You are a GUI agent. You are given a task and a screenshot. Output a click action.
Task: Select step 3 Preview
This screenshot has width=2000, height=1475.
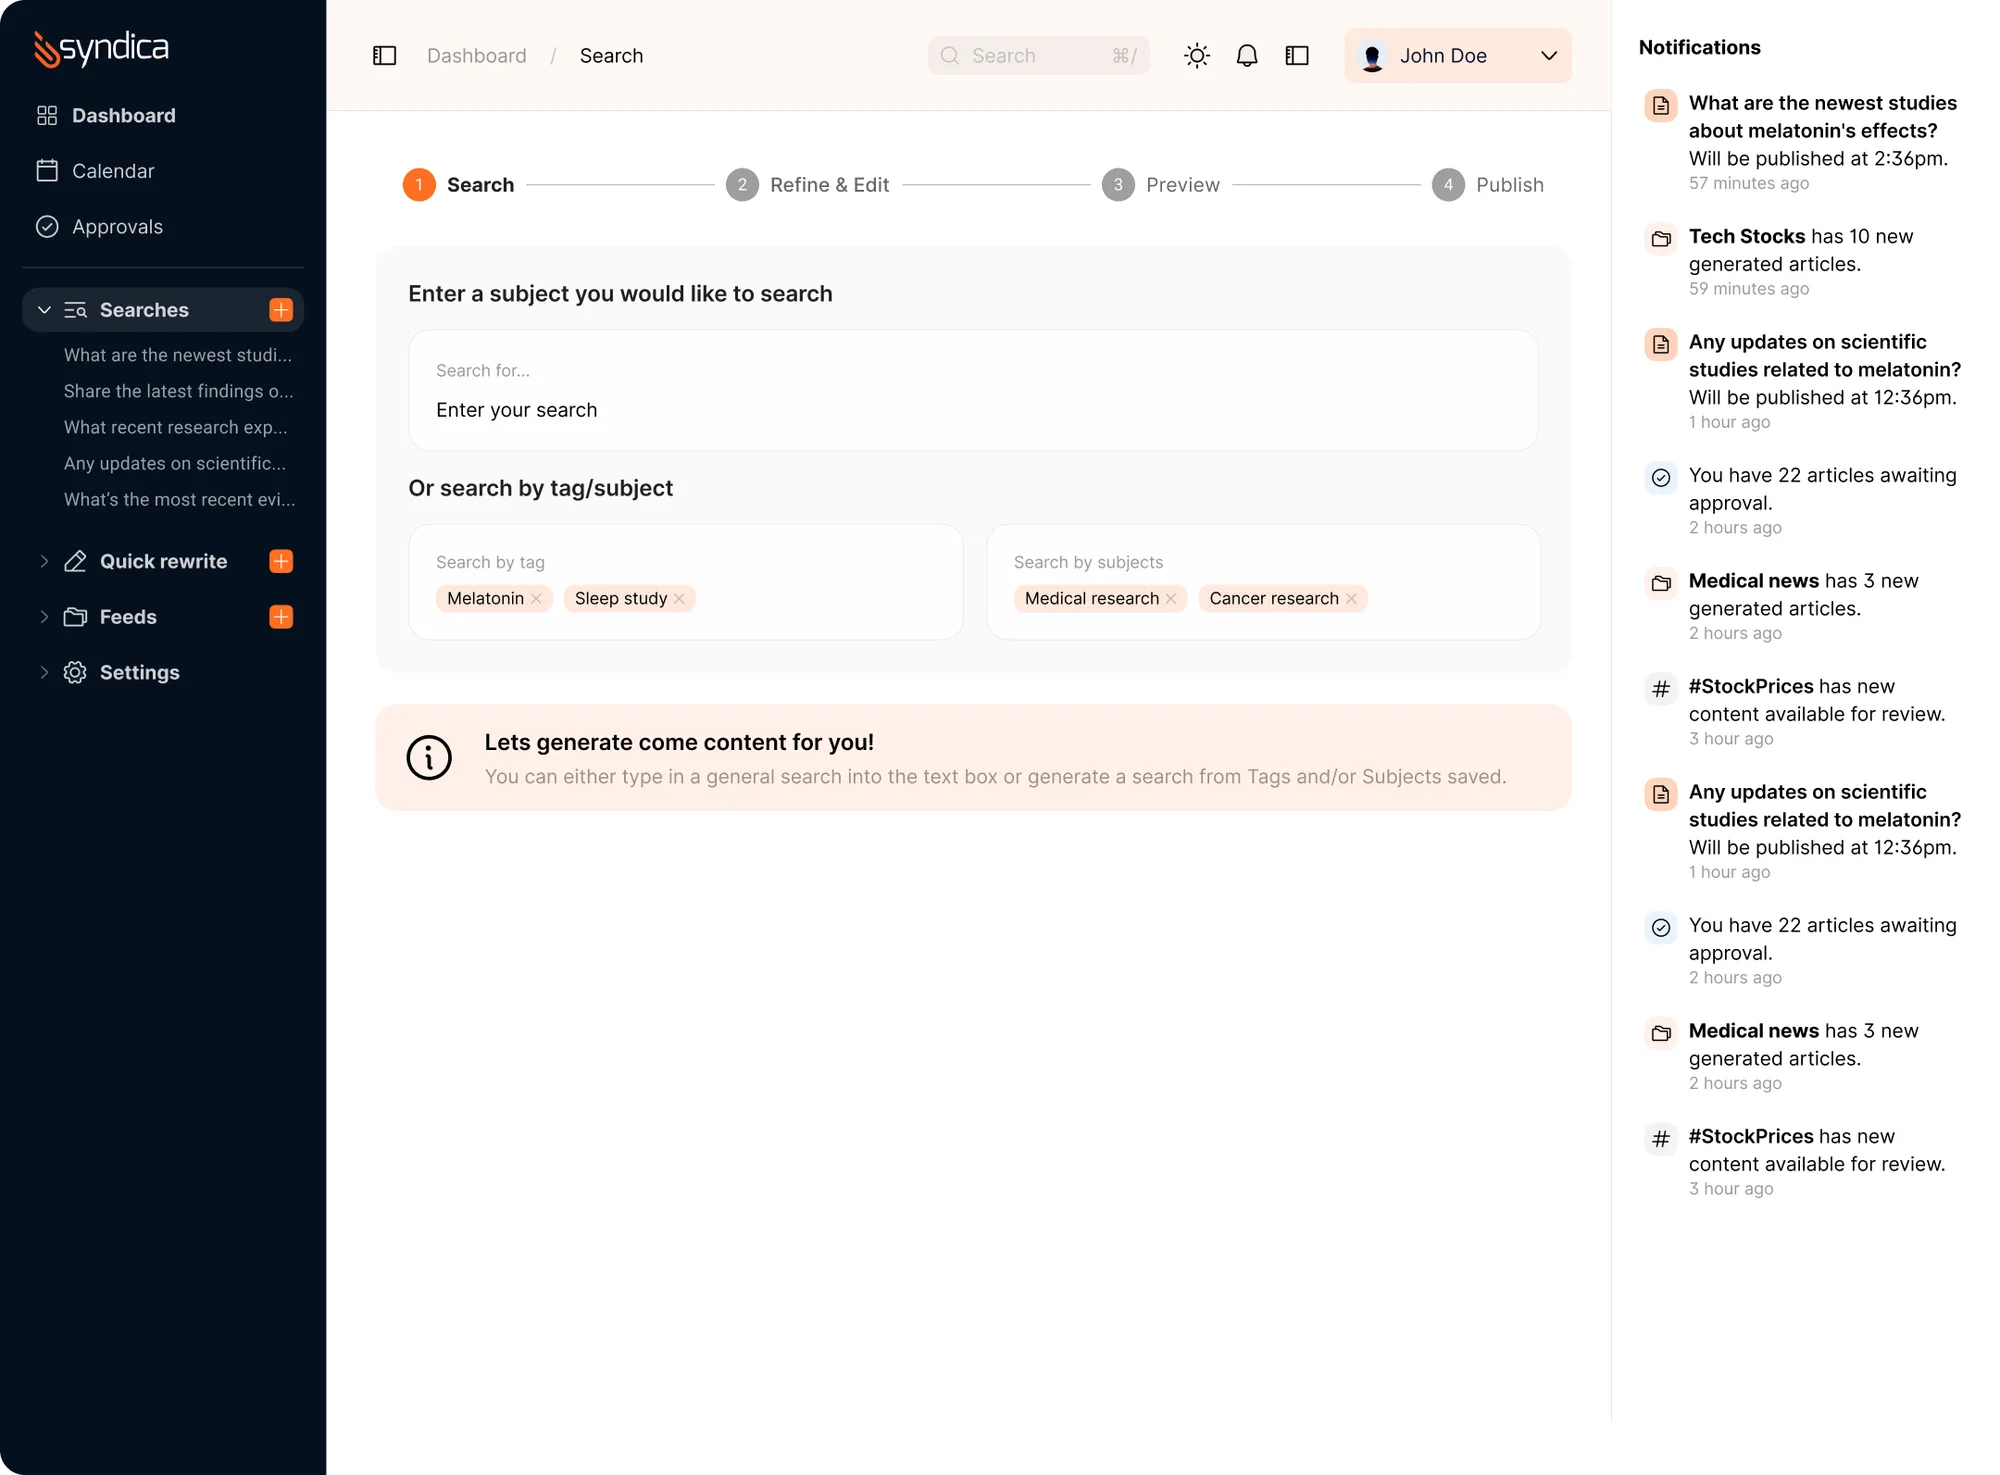coord(1161,185)
